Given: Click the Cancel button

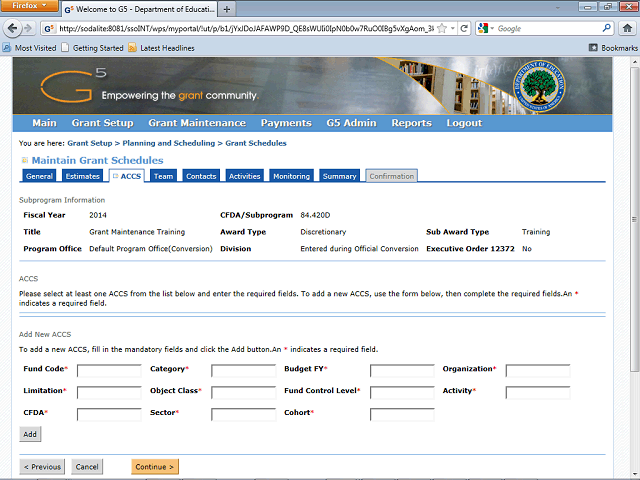Looking at the screenshot, I should [x=87, y=467].
